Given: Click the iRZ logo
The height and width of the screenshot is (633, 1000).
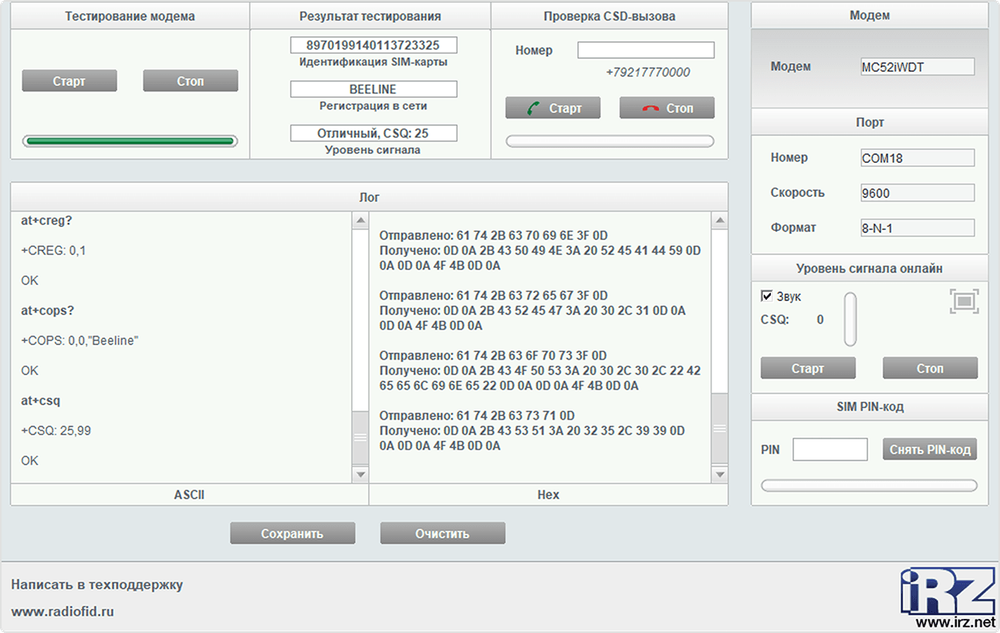Looking at the screenshot, I should coord(945,591).
